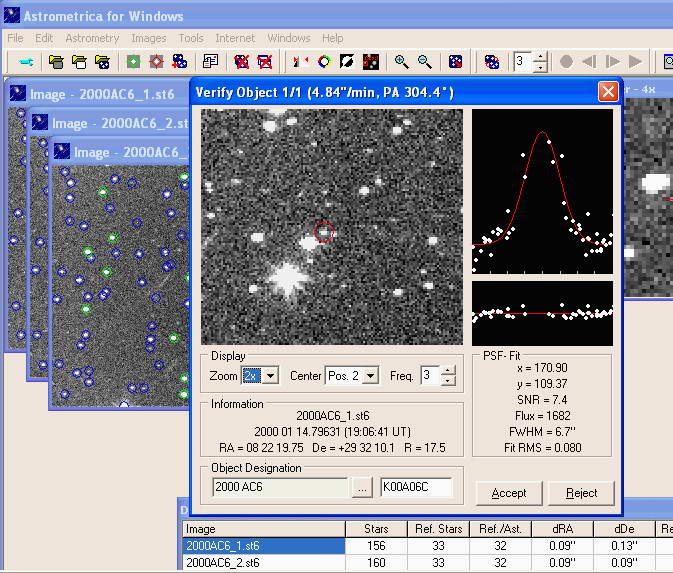The height and width of the screenshot is (573, 673).
Task: Invert the image display (black/white icon)
Action: point(347,62)
